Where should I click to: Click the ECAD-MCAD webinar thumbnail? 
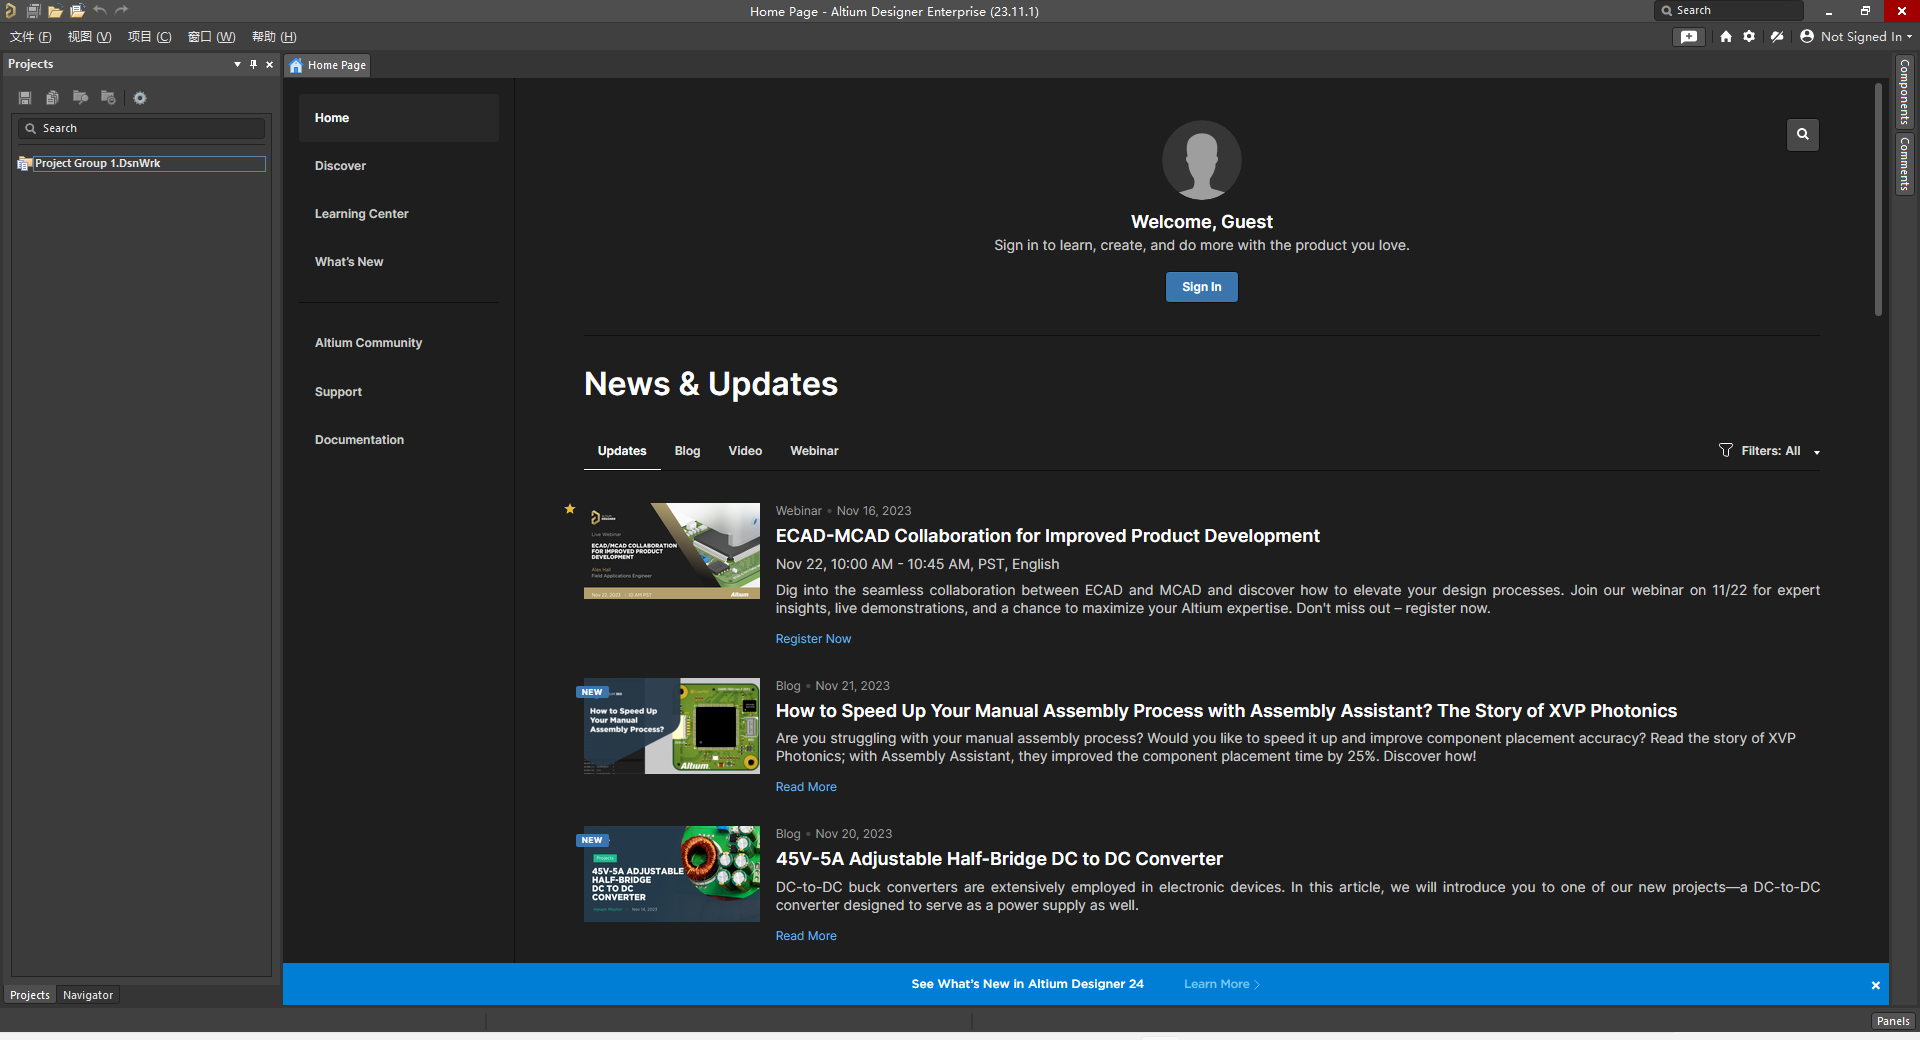tap(672, 551)
